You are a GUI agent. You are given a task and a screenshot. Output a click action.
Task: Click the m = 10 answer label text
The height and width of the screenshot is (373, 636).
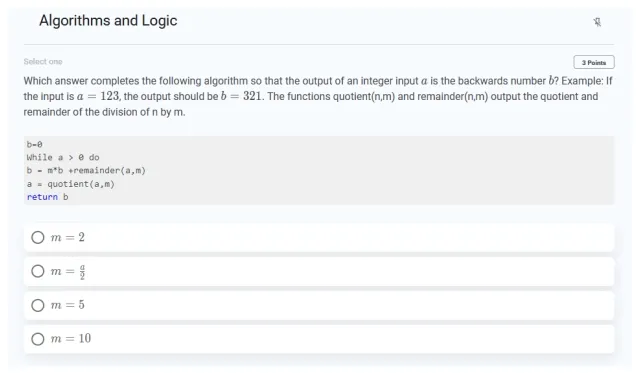tap(71, 339)
